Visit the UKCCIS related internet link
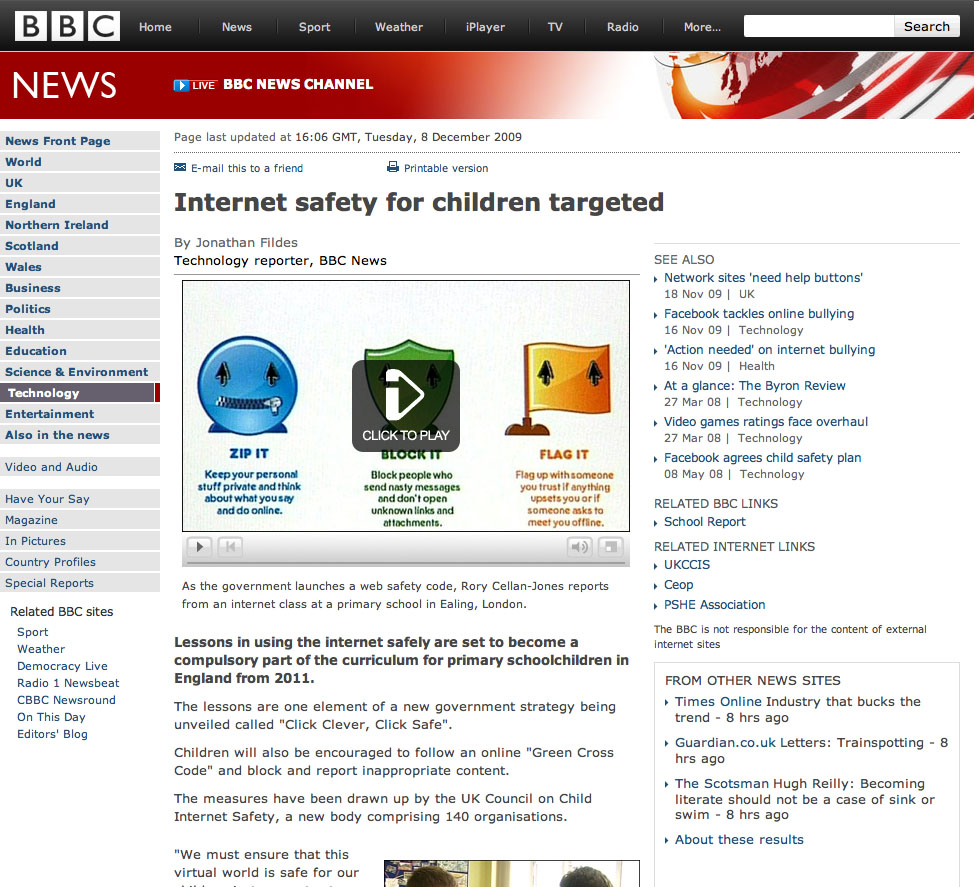This screenshot has height=887, width=979. point(686,563)
